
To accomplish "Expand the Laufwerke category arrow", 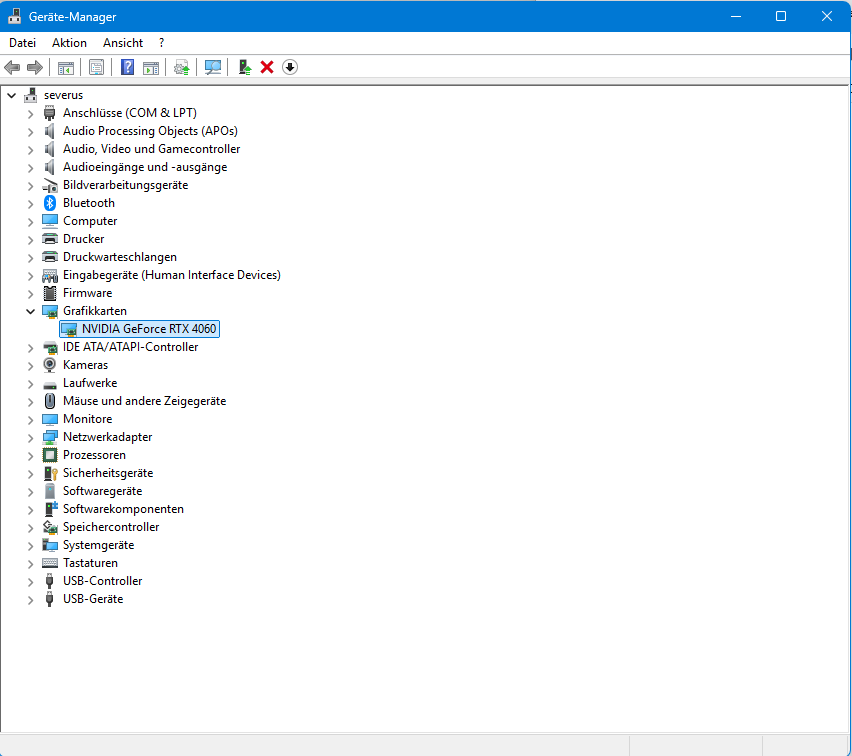I will (x=30, y=384).
